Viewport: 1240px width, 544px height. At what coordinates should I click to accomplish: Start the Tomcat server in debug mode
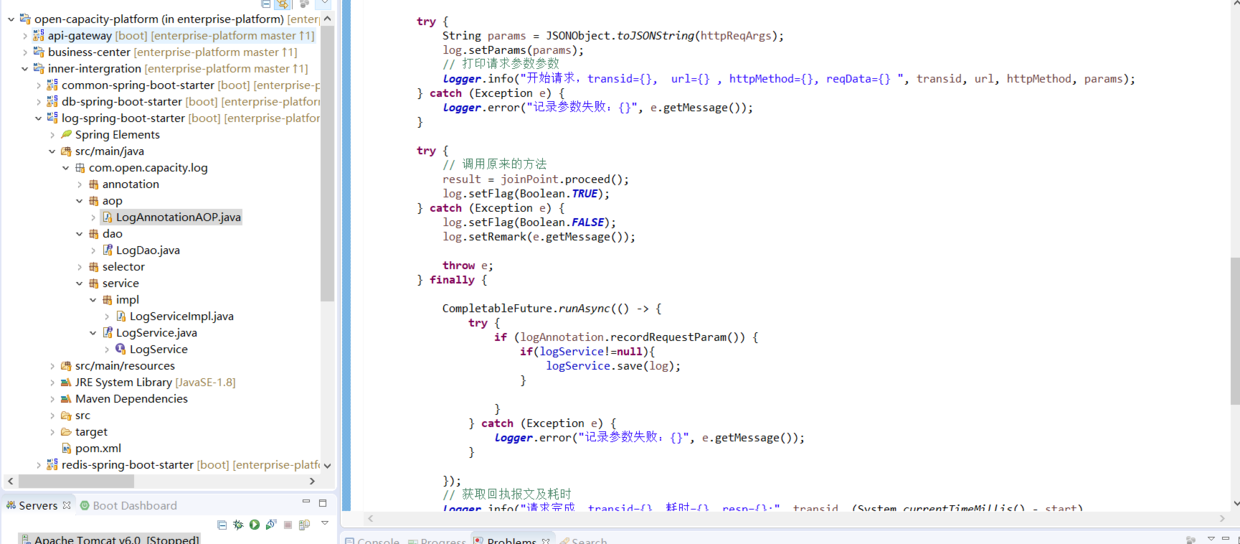(238, 524)
